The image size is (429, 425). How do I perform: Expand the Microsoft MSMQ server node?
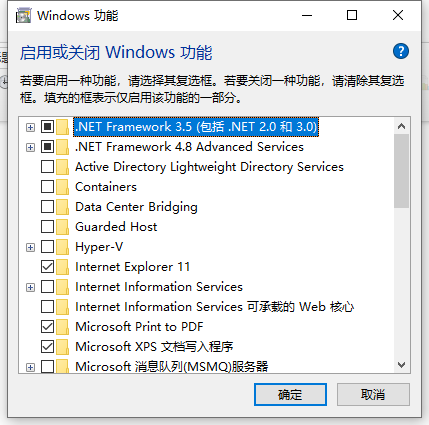30,367
